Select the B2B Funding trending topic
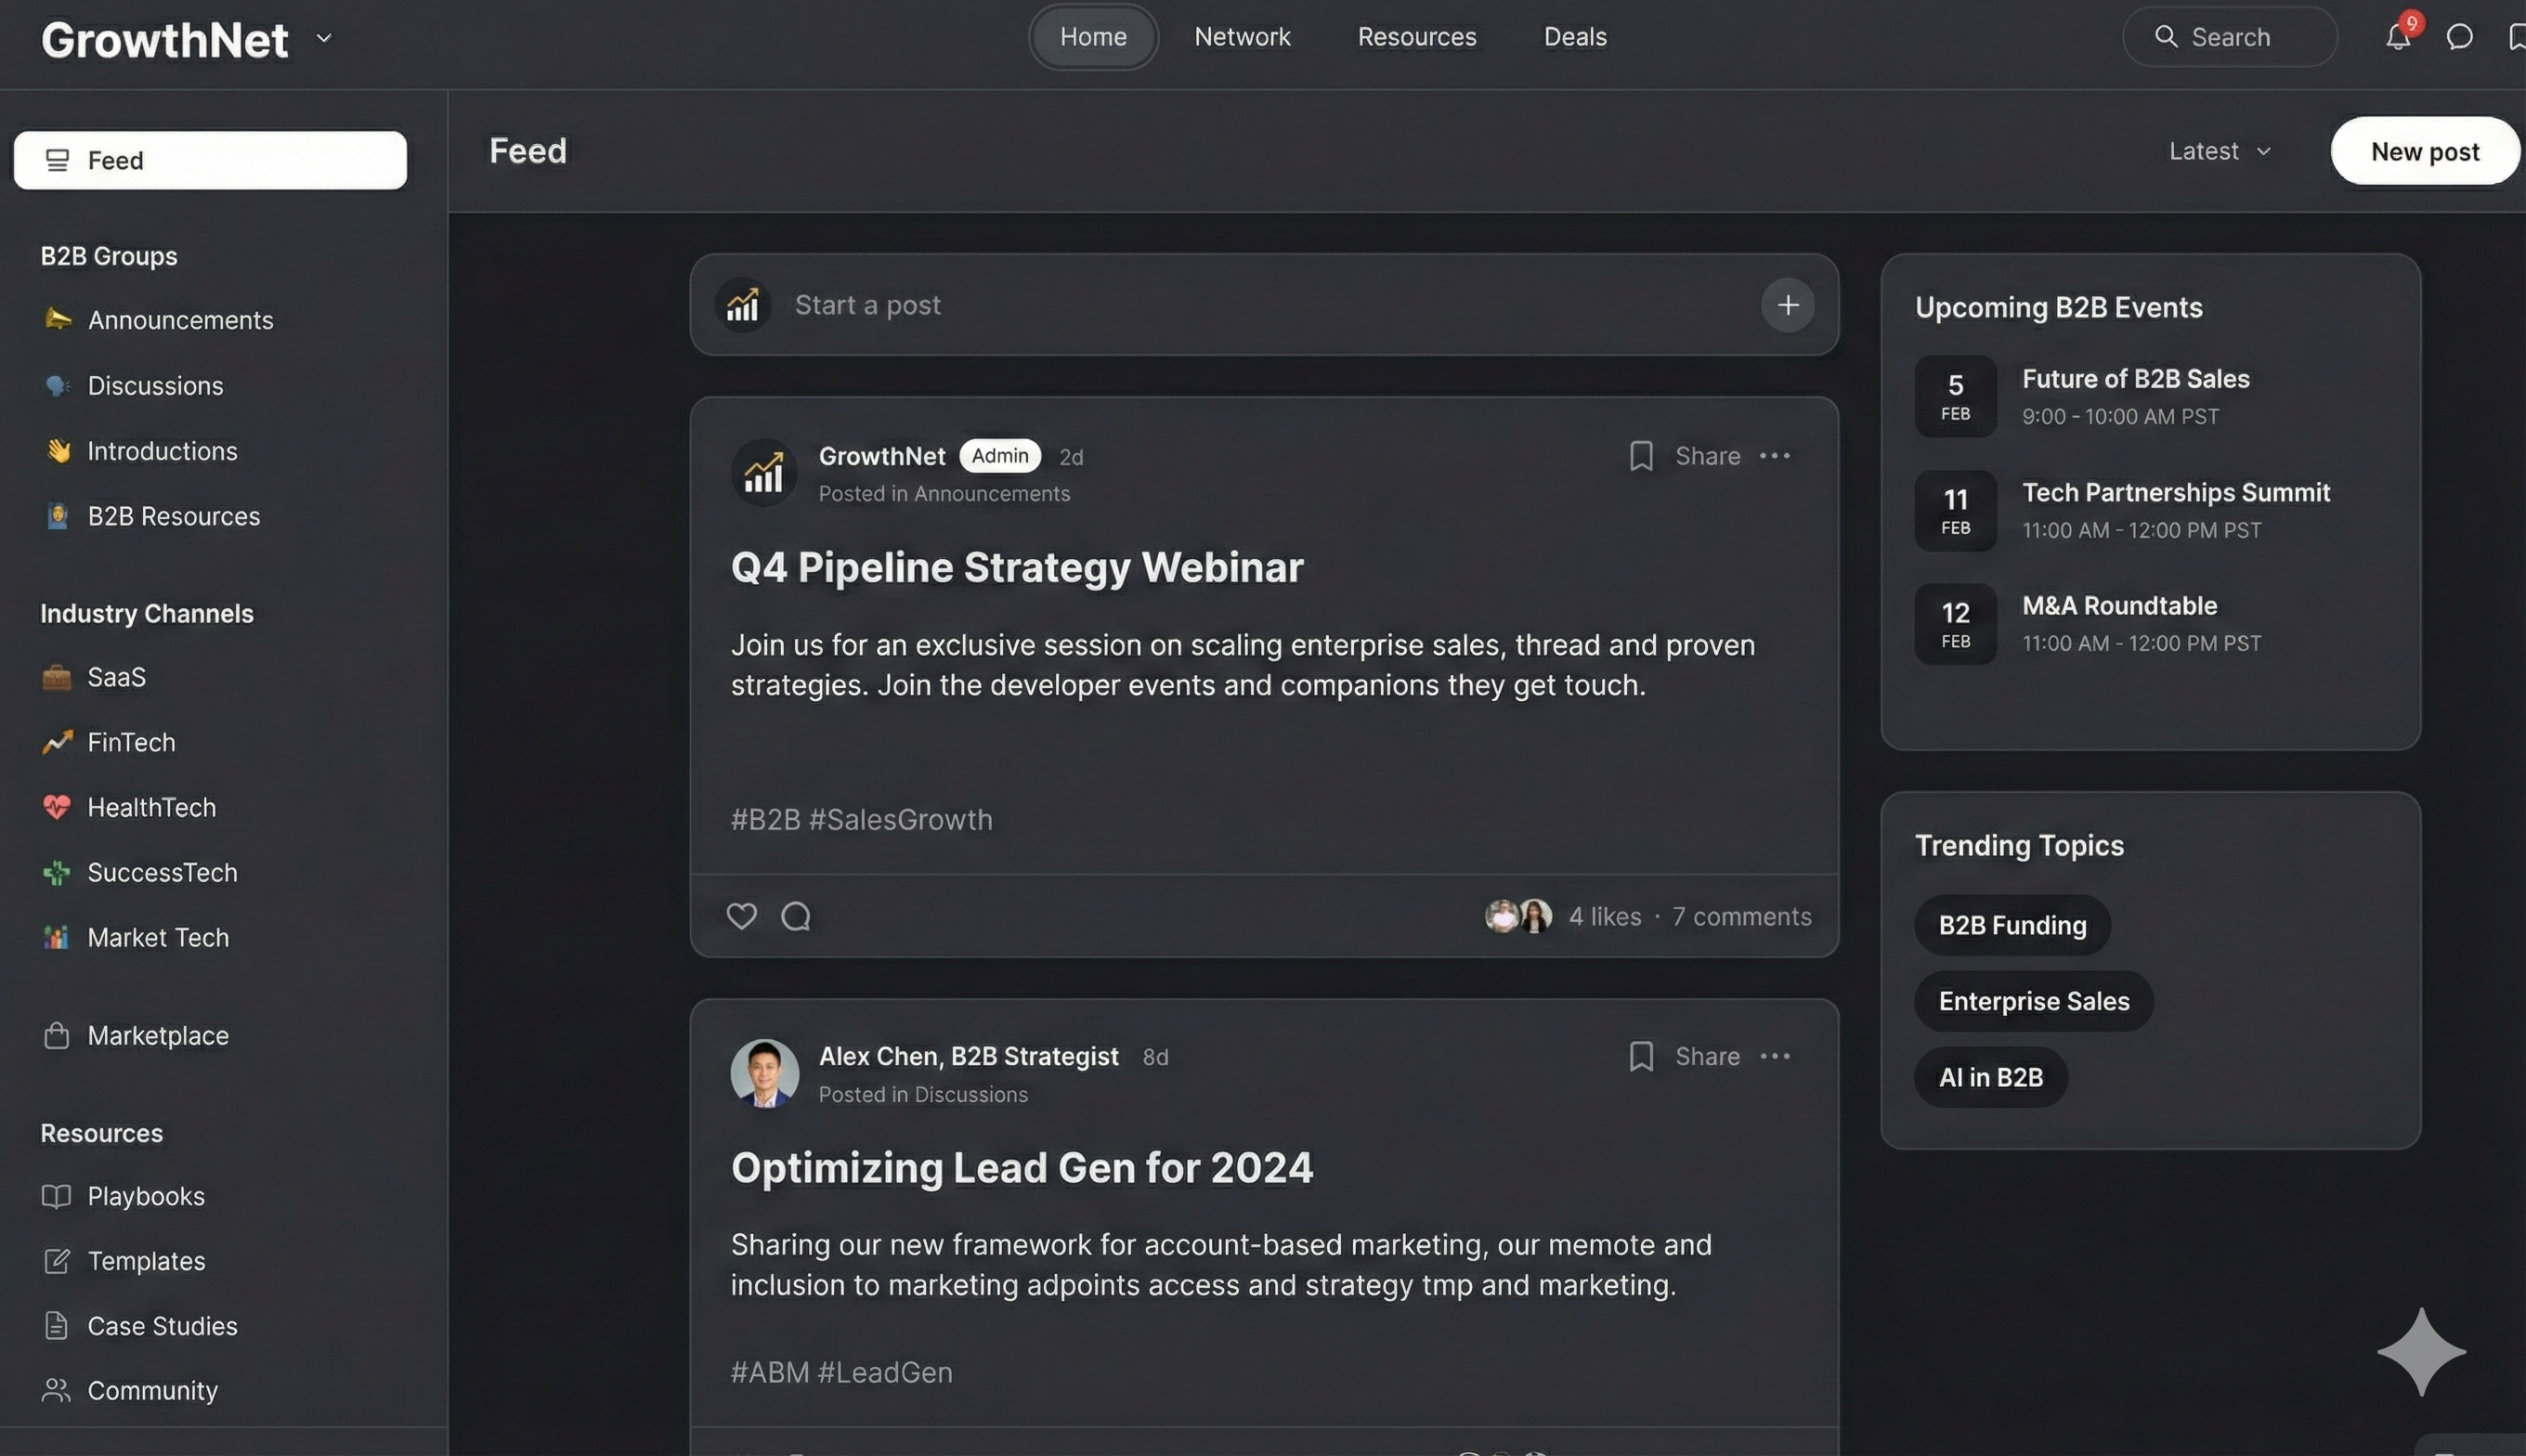 tap(2012, 925)
